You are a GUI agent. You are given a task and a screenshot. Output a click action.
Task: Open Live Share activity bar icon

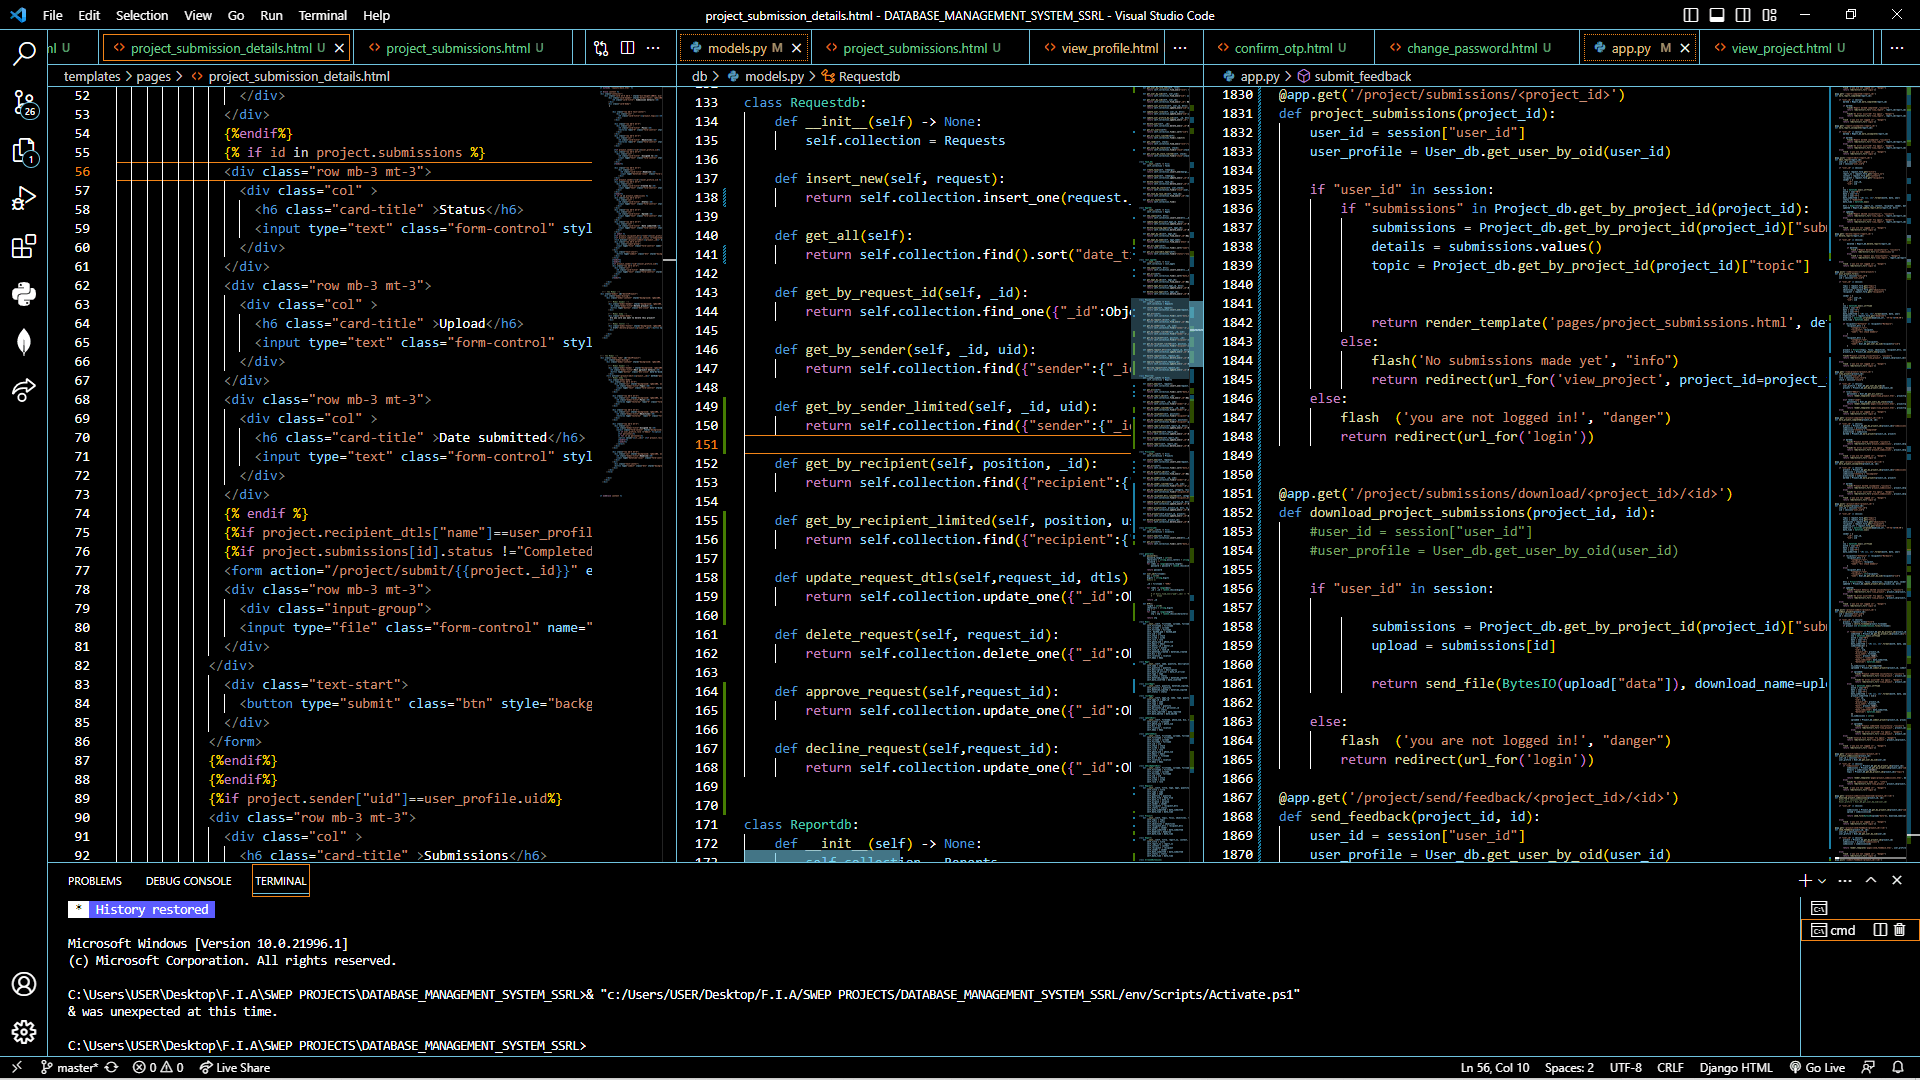[x=24, y=390]
